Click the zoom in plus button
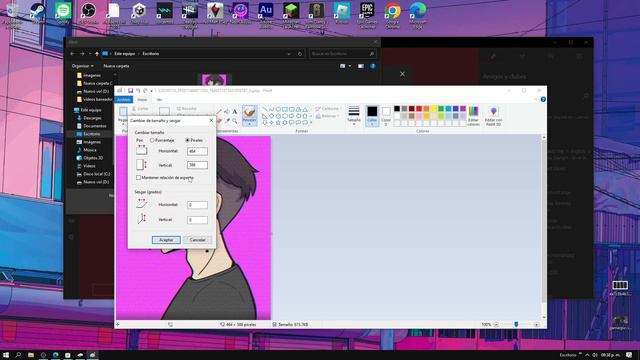This screenshot has height=360, width=640. click(536, 324)
